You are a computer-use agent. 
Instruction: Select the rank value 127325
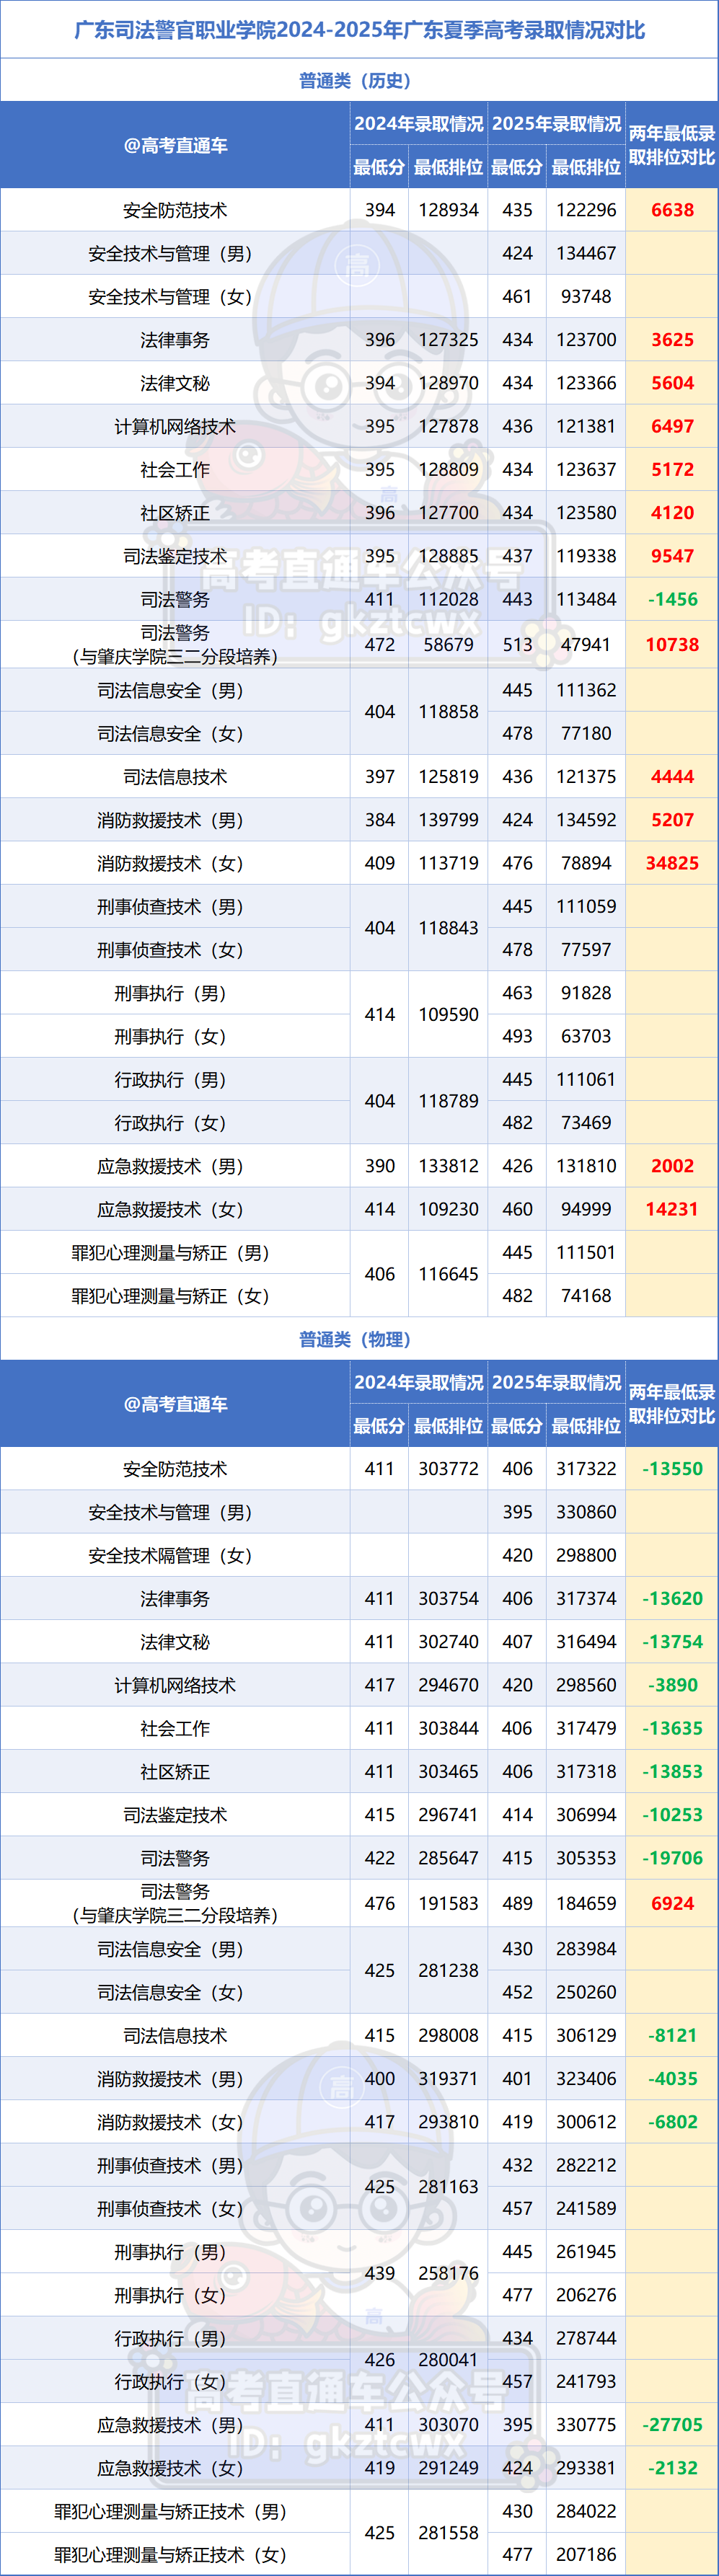pos(448,340)
